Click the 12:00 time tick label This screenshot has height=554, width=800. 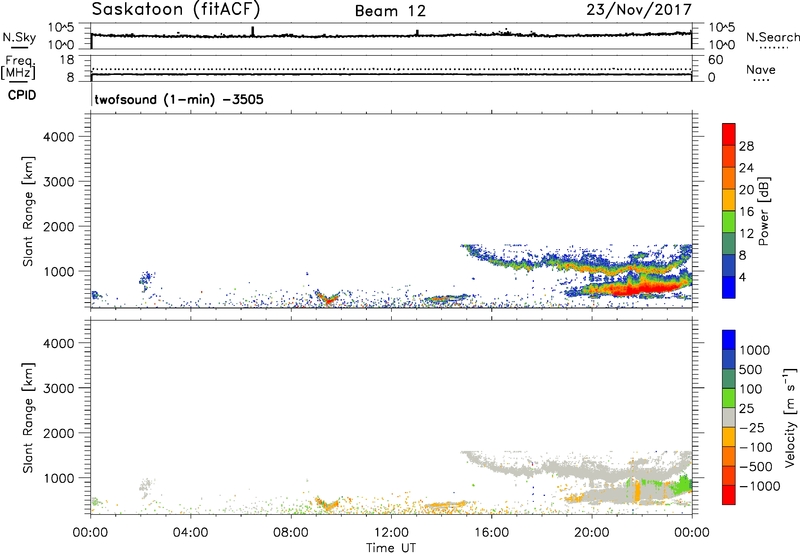391,533
